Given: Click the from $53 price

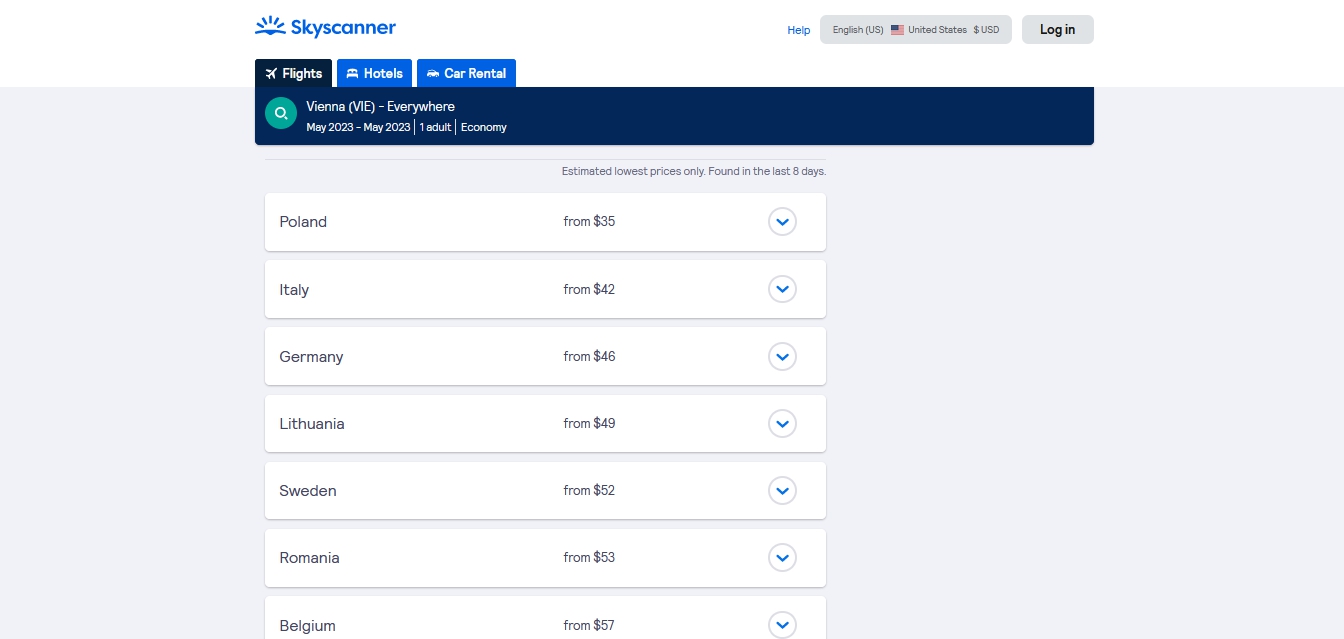Looking at the screenshot, I should 589,557.
